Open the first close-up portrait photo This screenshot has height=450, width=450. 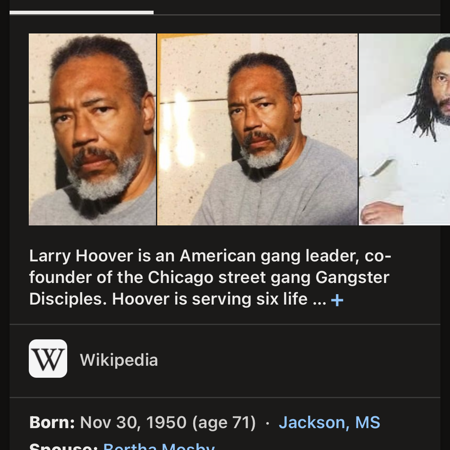(x=92, y=129)
